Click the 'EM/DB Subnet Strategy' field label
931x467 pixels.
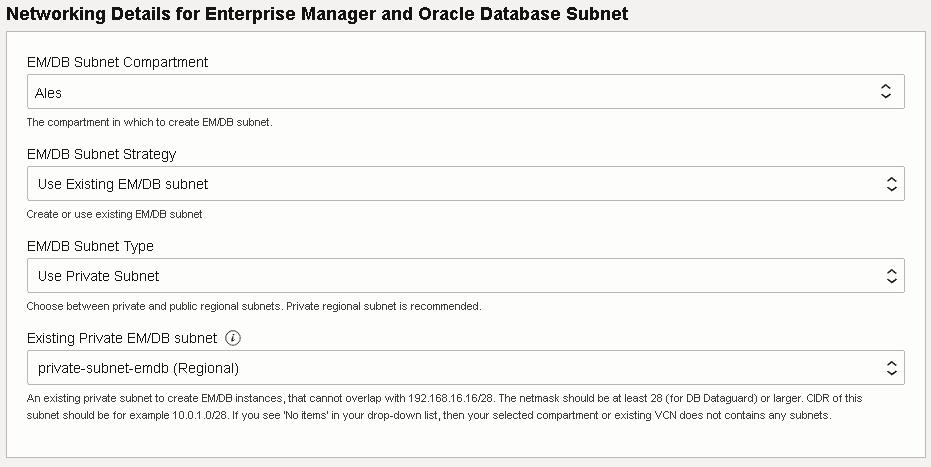[x=101, y=154]
